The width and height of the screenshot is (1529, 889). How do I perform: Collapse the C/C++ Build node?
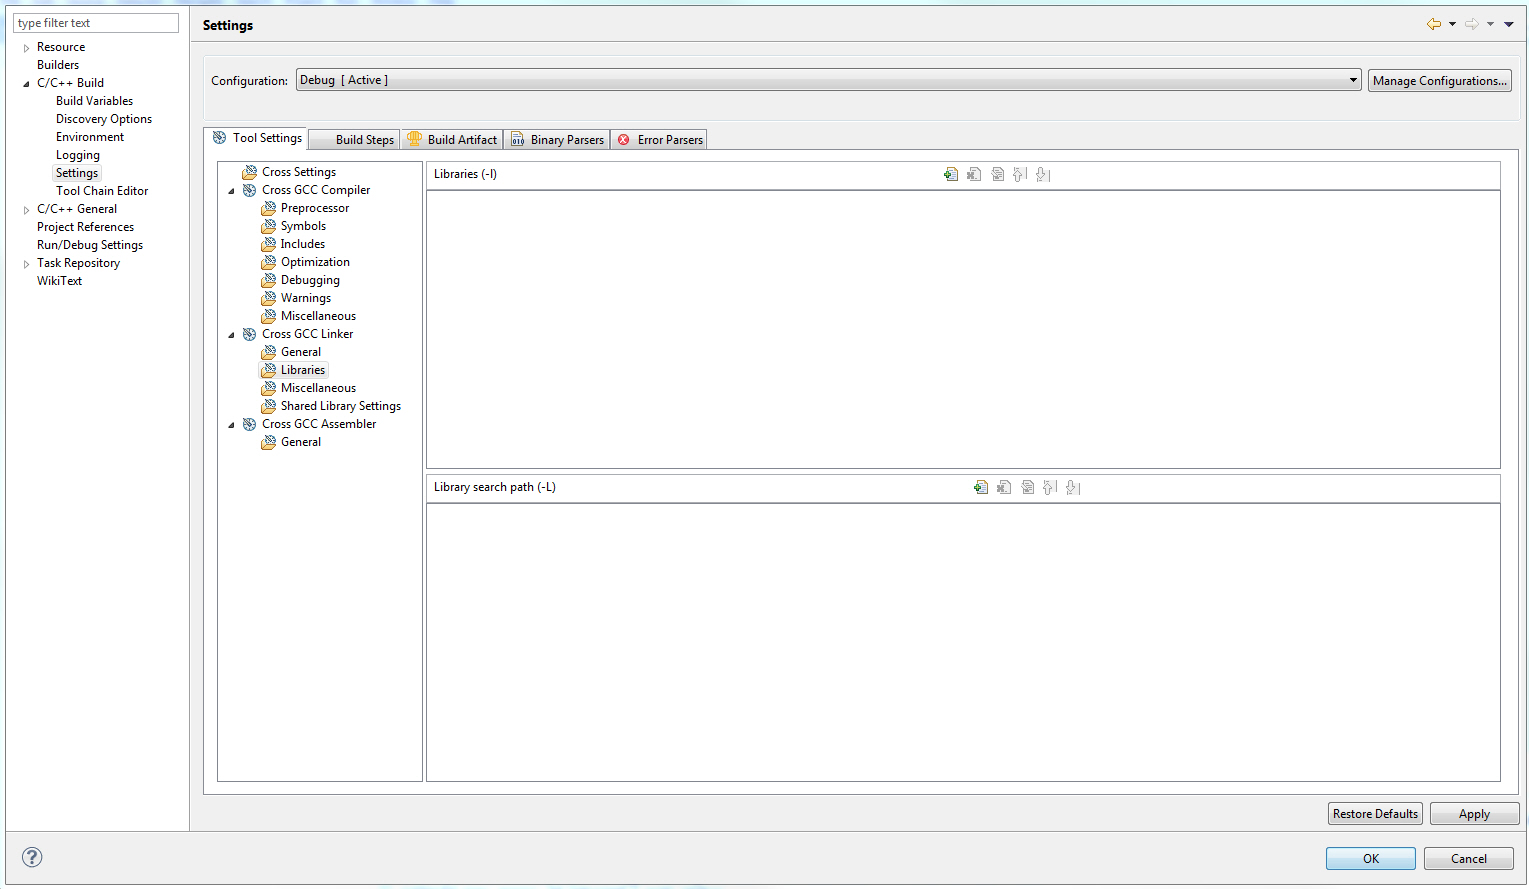26,84
